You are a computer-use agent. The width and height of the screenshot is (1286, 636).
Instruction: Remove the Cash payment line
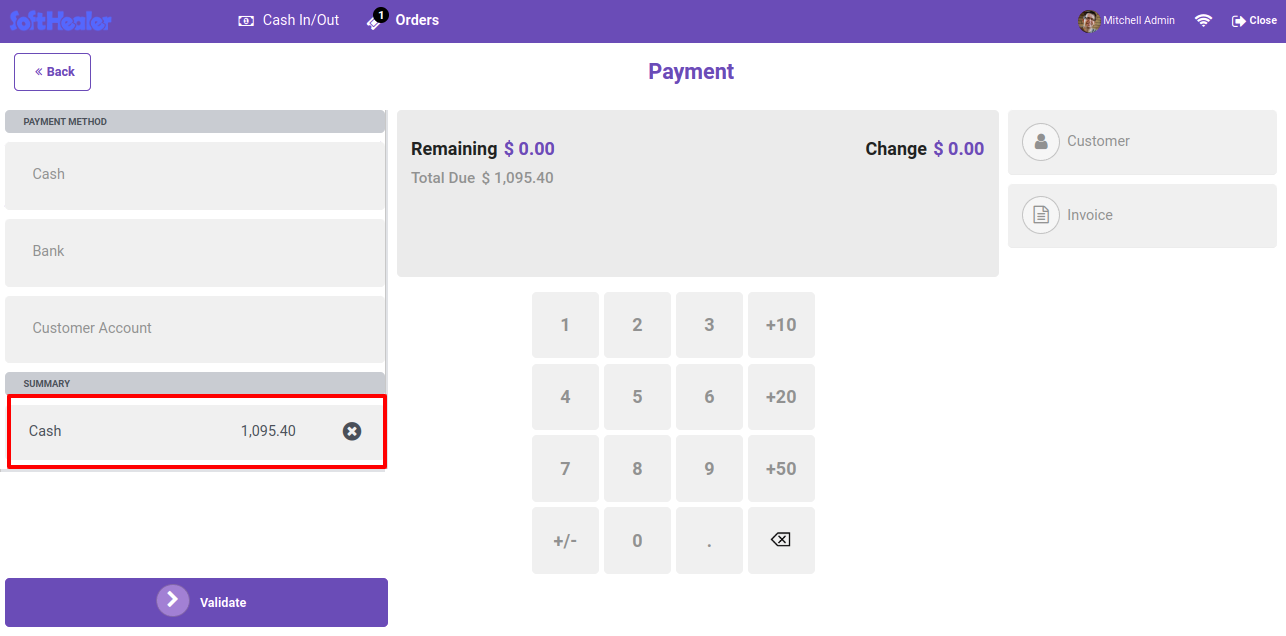(x=352, y=431)
